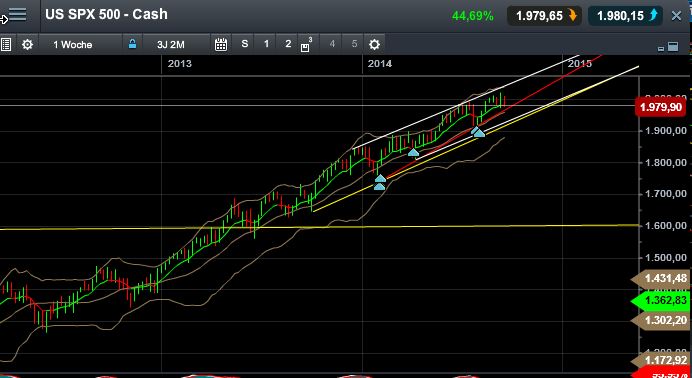Select chart preset '1'
692x378 pixels.
266,44
